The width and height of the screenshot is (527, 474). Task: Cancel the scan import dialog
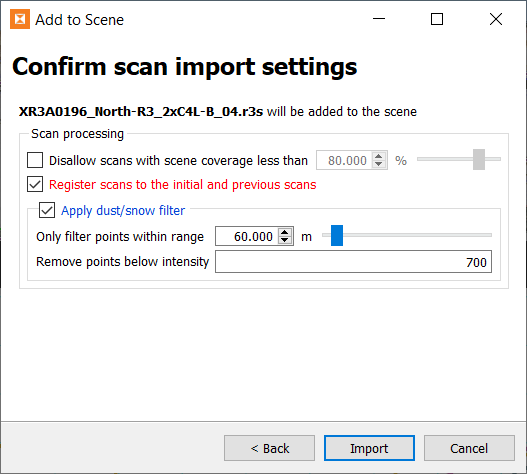coord(469,448)
